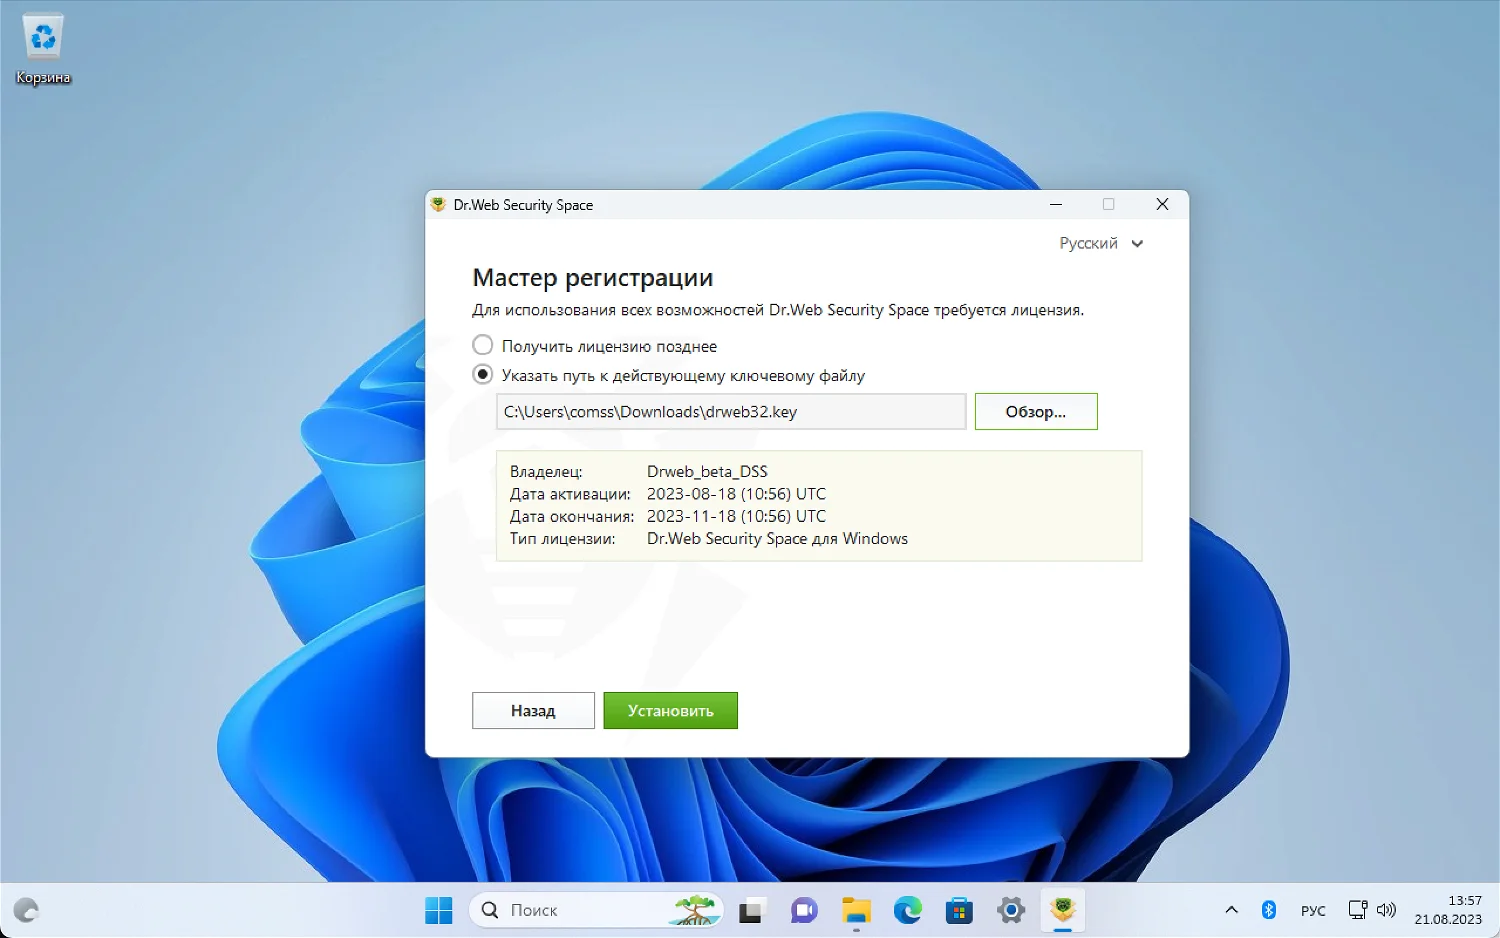Viewport: 1500px width, 938px height.
Task: Click the 'Дата активации:' label
Action: click(570, 494)
